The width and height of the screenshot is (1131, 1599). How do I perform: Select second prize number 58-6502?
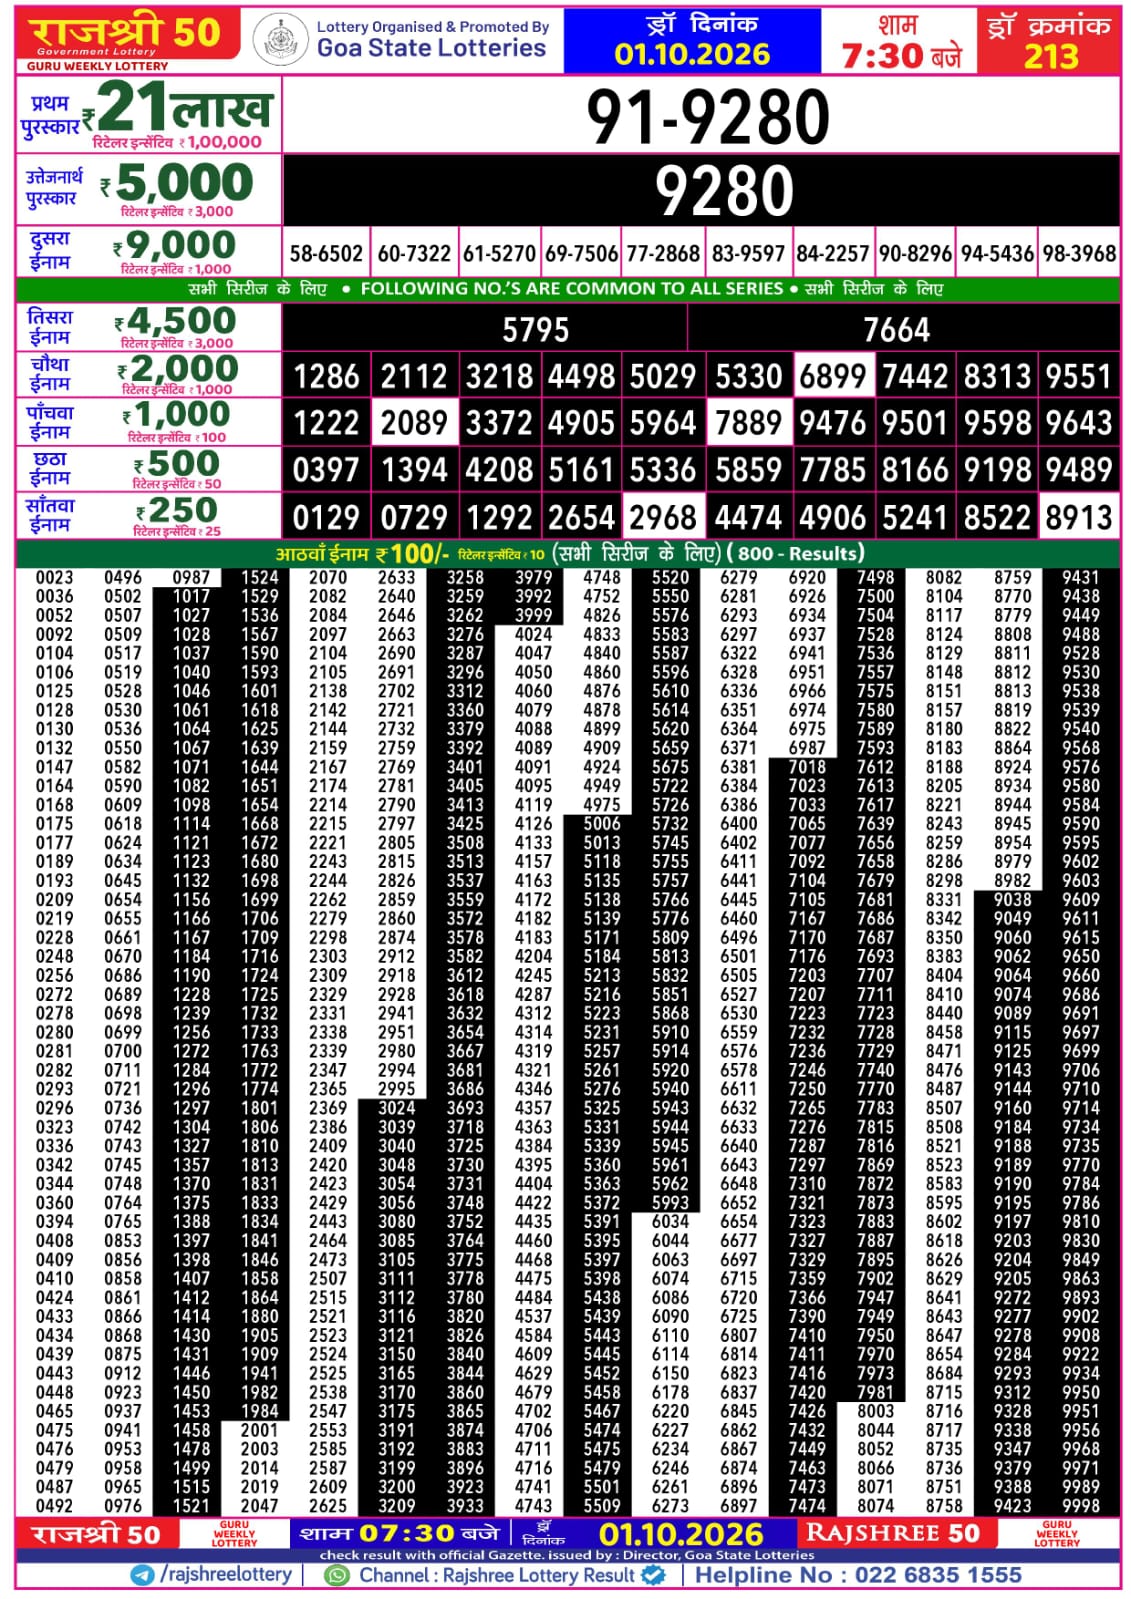326,254
